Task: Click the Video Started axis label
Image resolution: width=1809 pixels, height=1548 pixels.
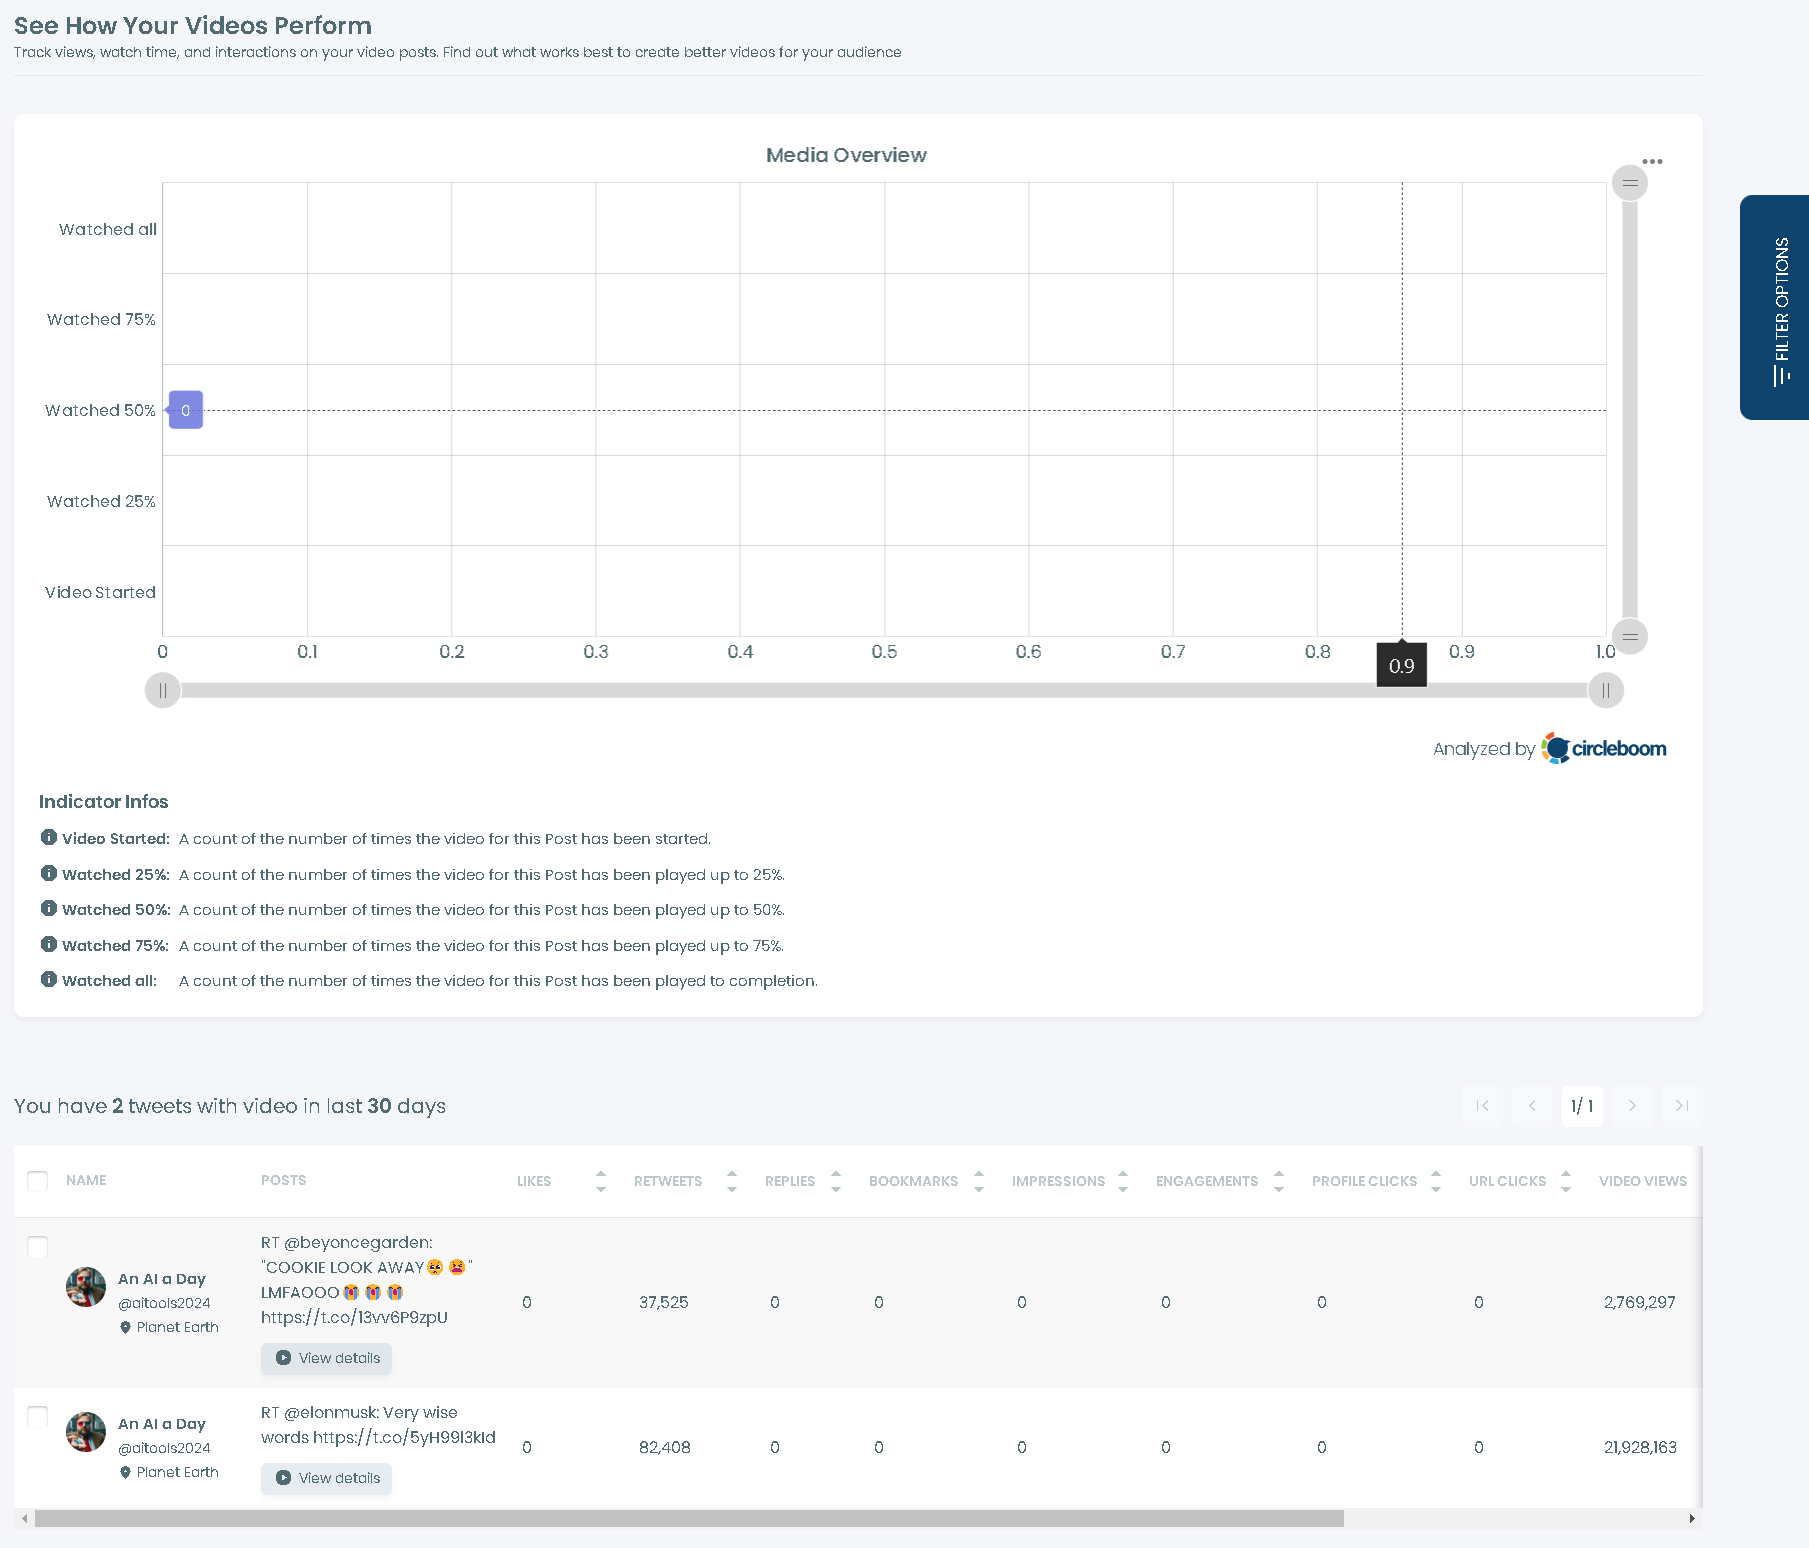Action: [x=100, y=592]
